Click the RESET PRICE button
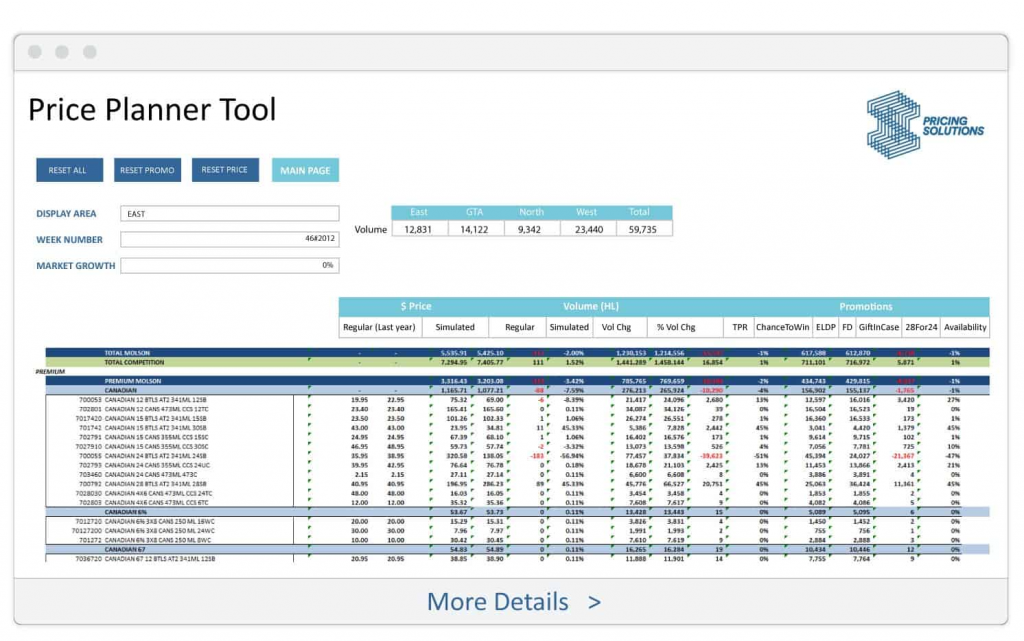Image resolution: width=1024 pixels, height=641 pixels. (x=225, y=170)
